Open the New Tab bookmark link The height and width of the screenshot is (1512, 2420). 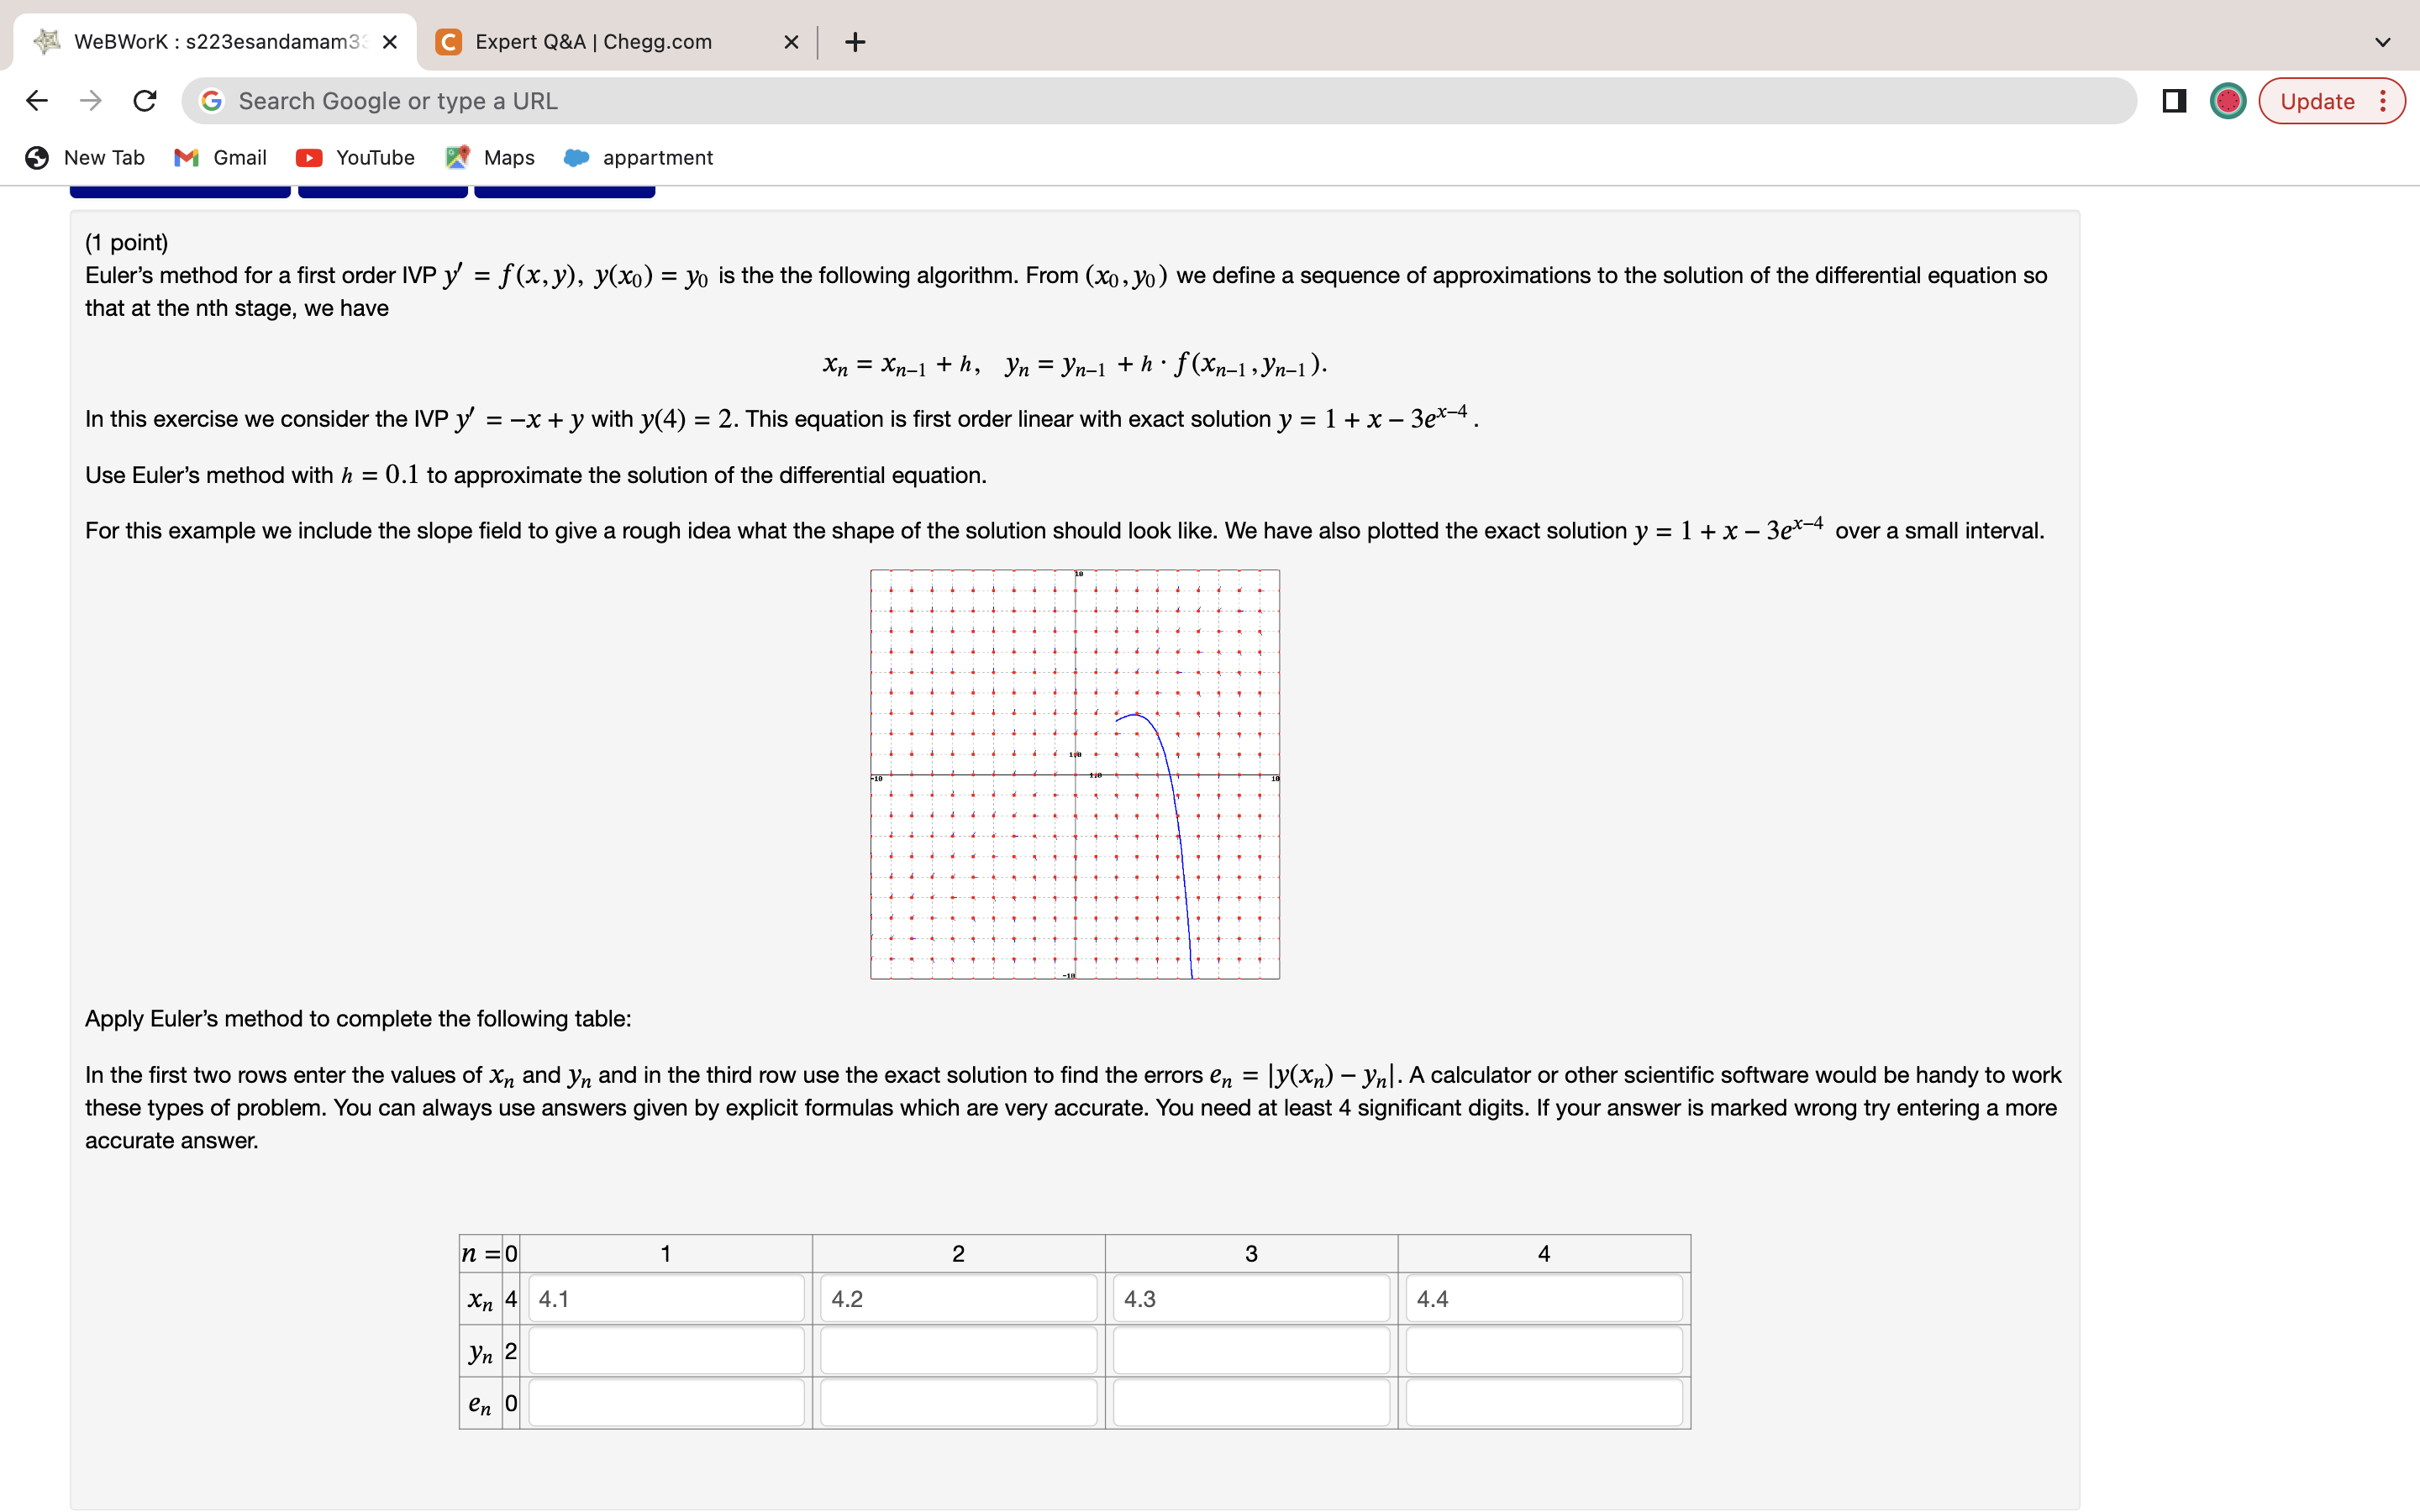pyautogui.click(x=104, y=157)
